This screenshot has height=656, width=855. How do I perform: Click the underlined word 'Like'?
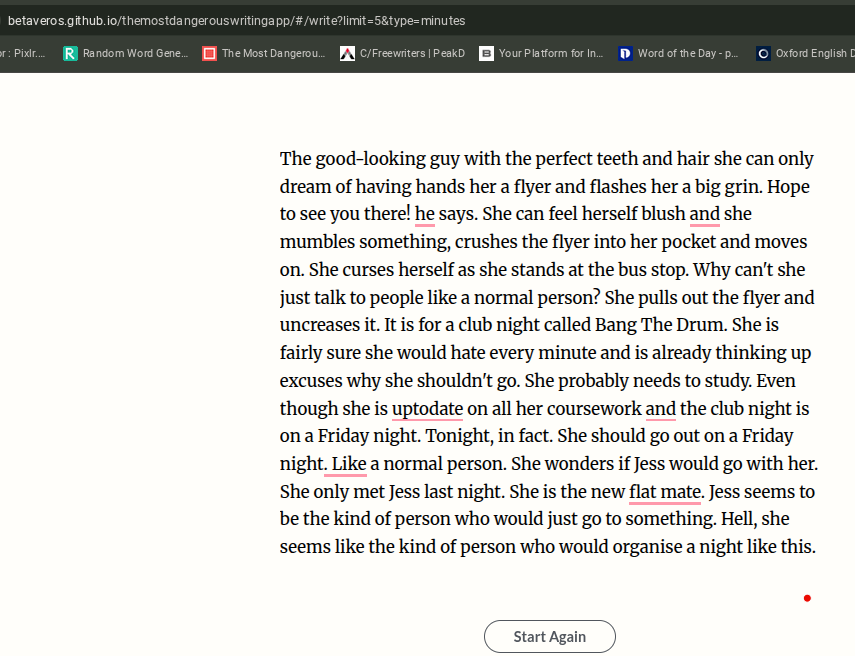(x=349, y=464)
